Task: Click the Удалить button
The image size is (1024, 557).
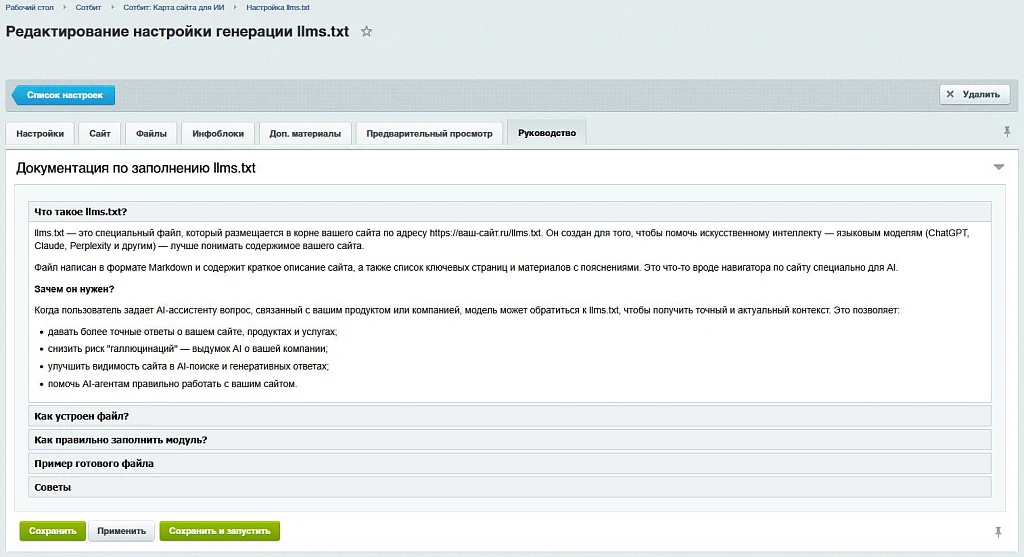Action: 974,94
